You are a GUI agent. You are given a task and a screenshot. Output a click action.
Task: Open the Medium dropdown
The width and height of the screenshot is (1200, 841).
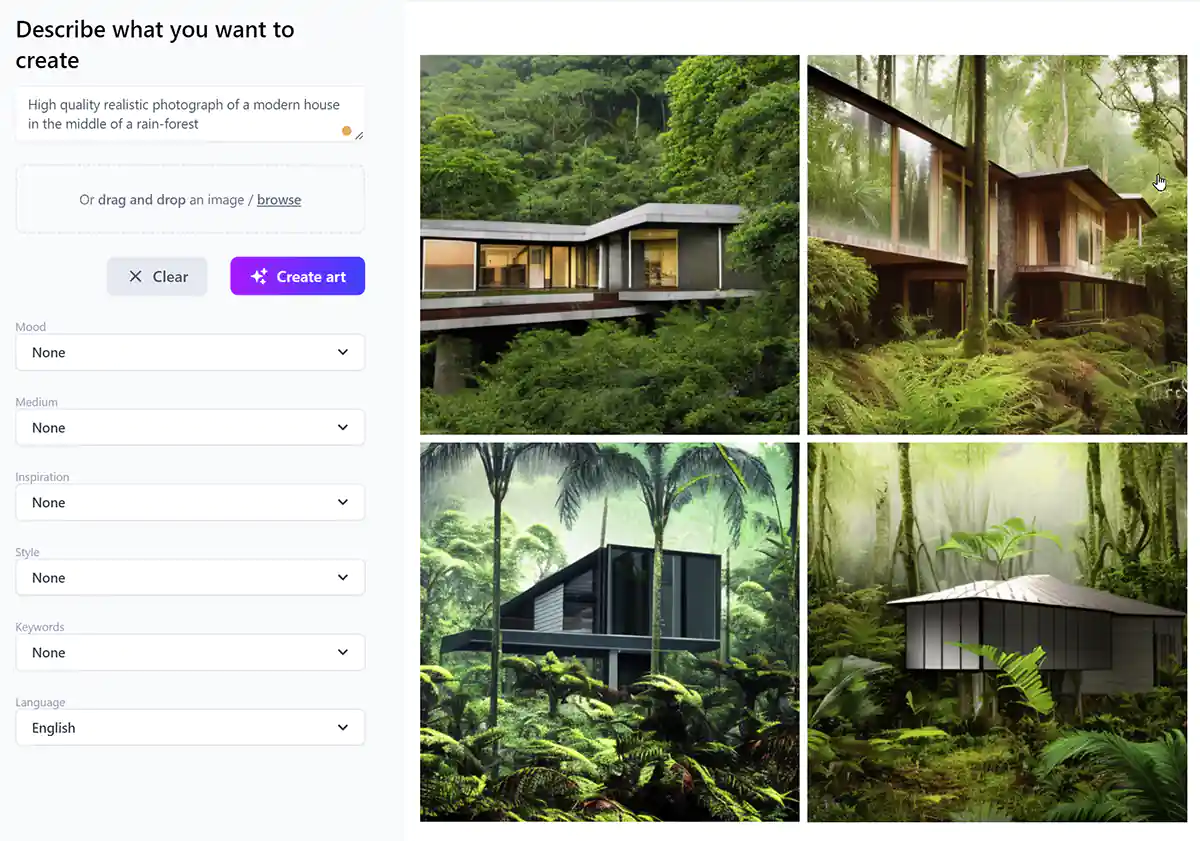190,427
